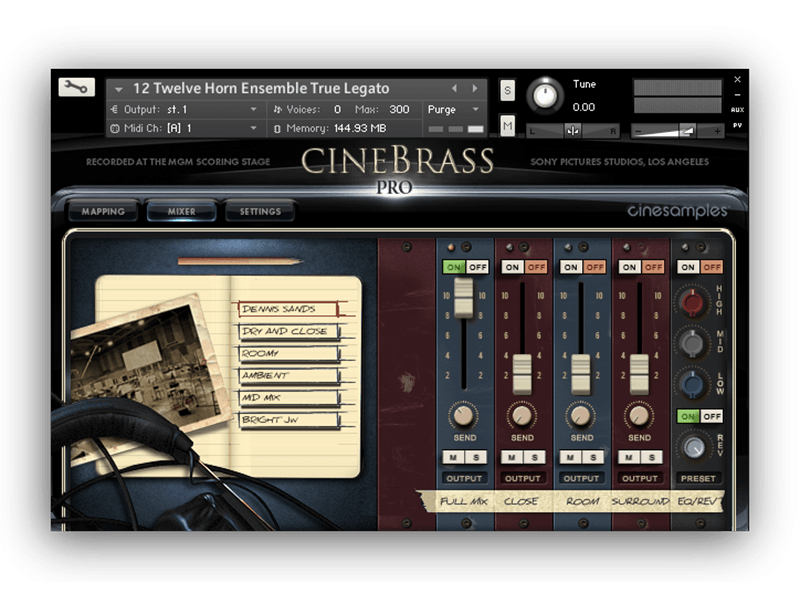This screenshot has width=800, height=600.
Task: Click the red HIGH EQ knob
Action: (x=691, y=301)
